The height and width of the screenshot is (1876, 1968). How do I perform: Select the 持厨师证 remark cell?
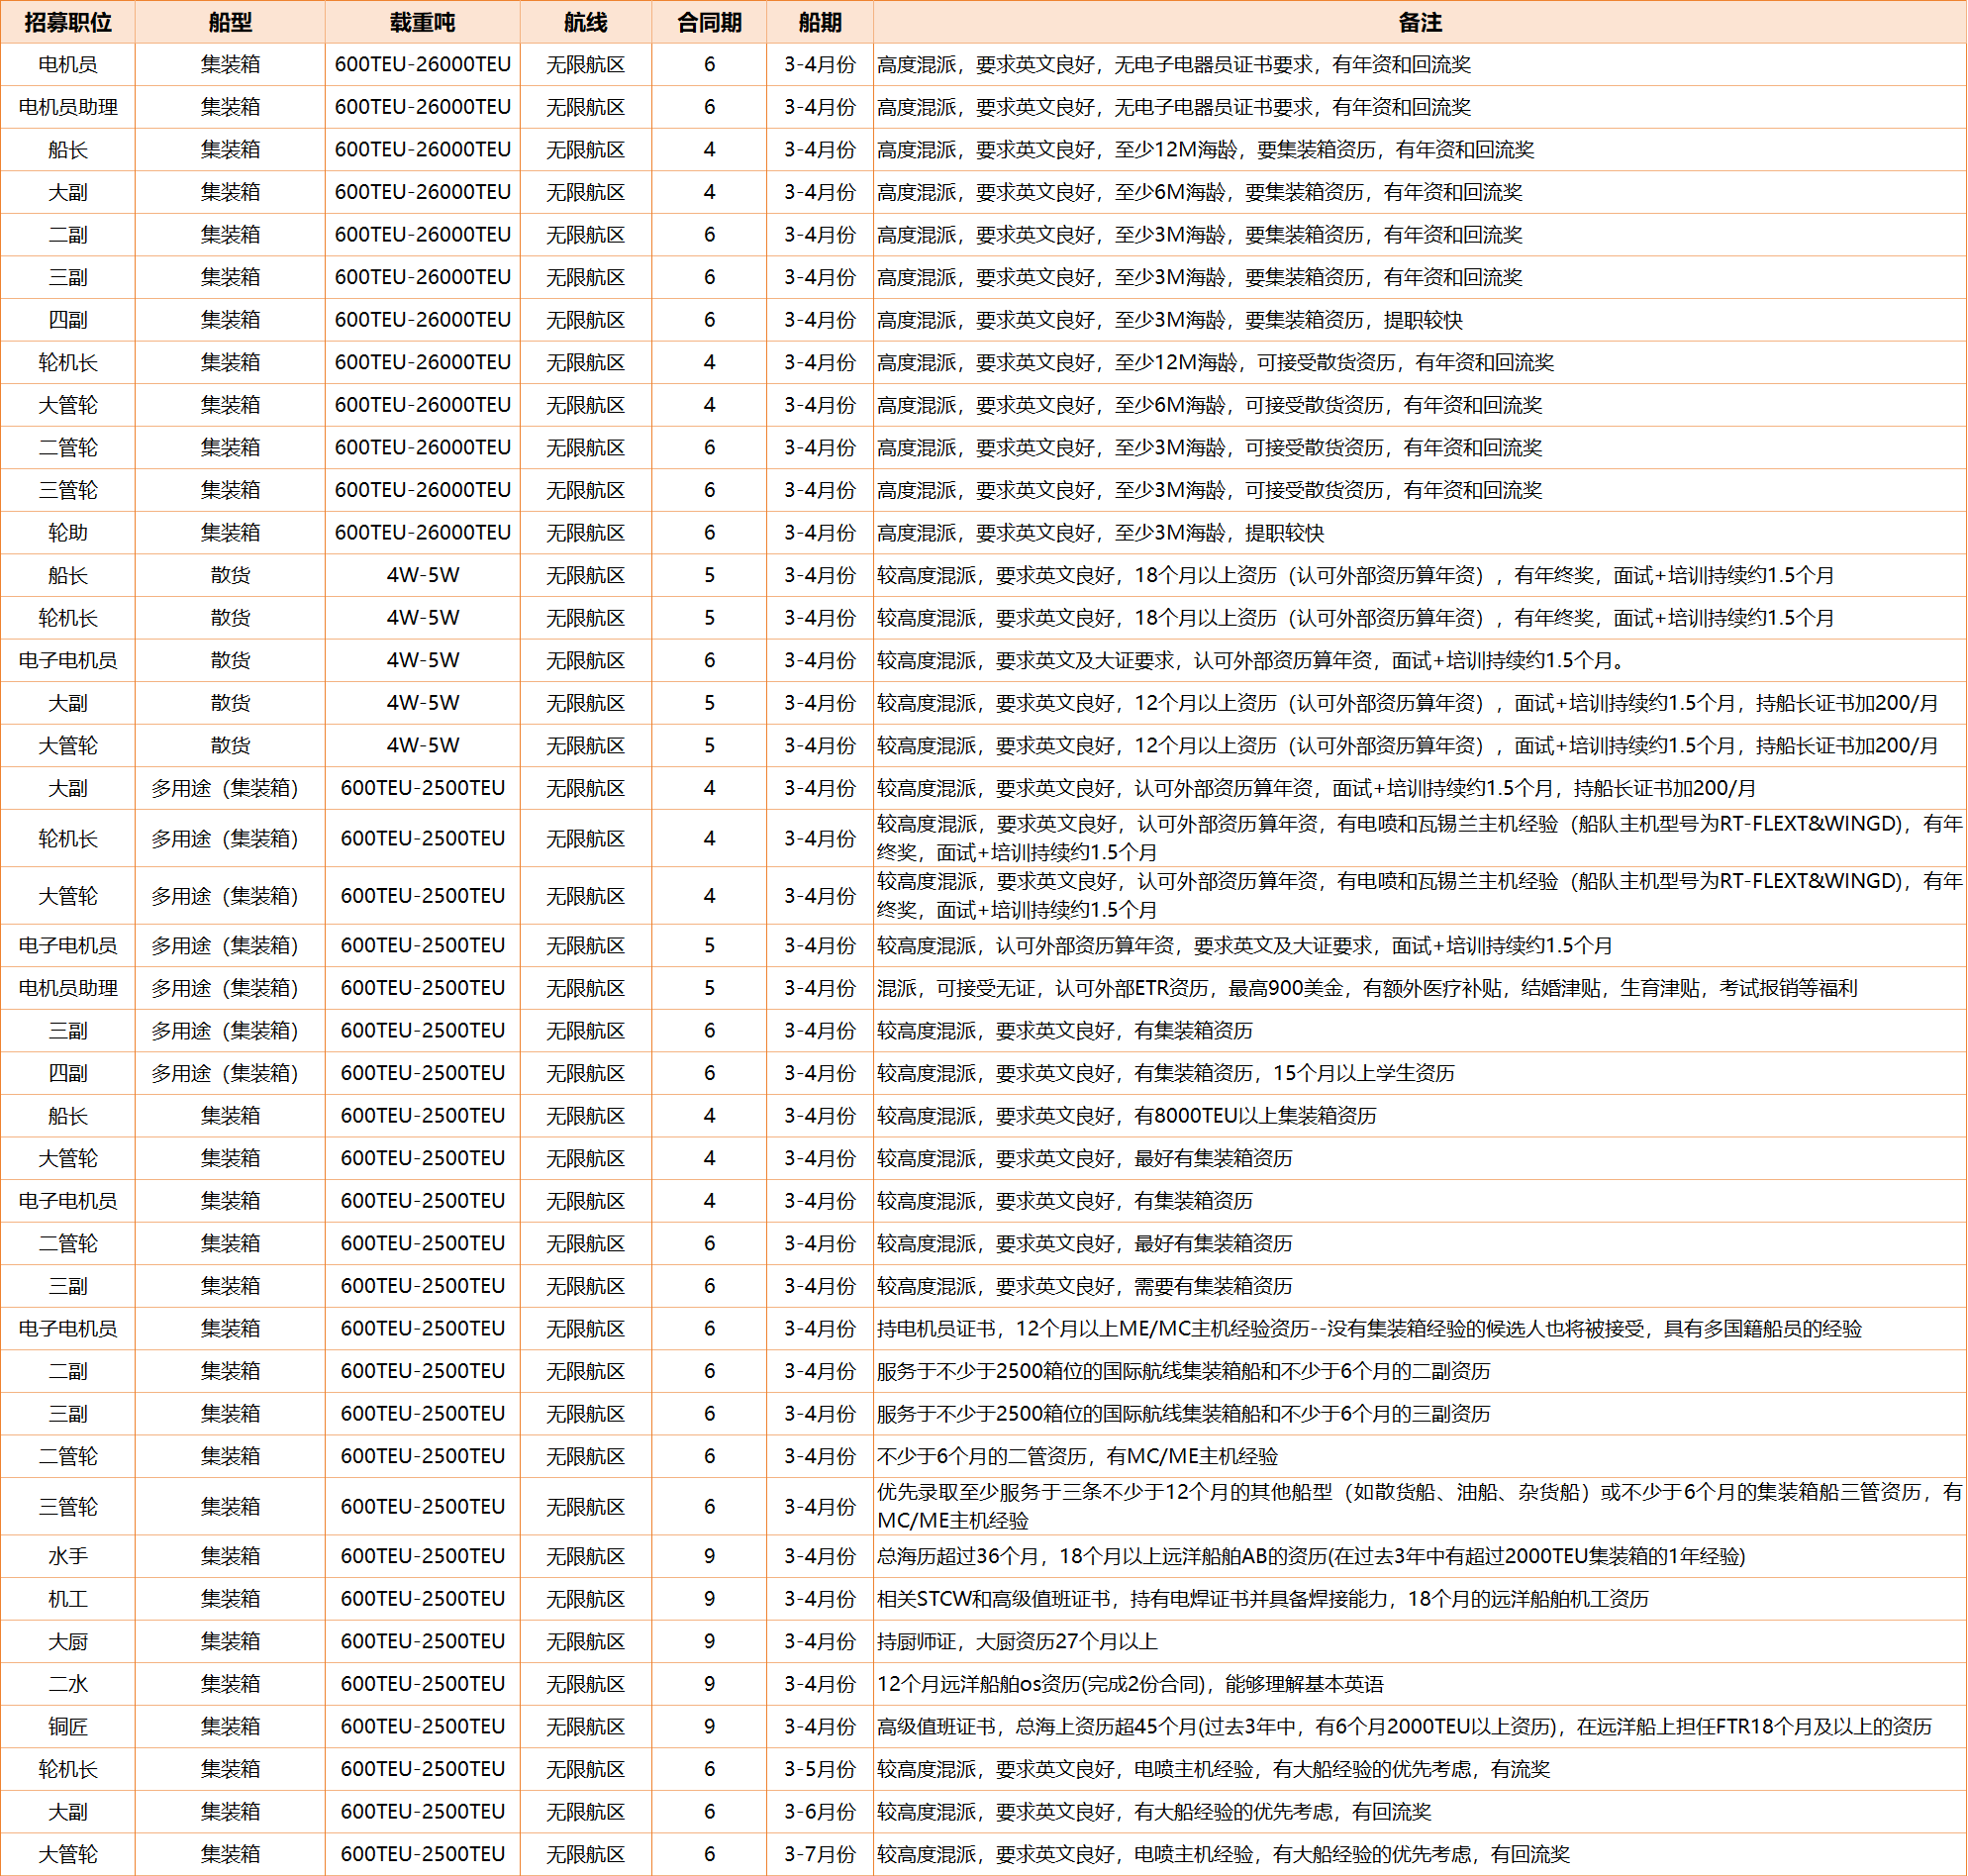pyautogui.click(x=1017, y=1641)
